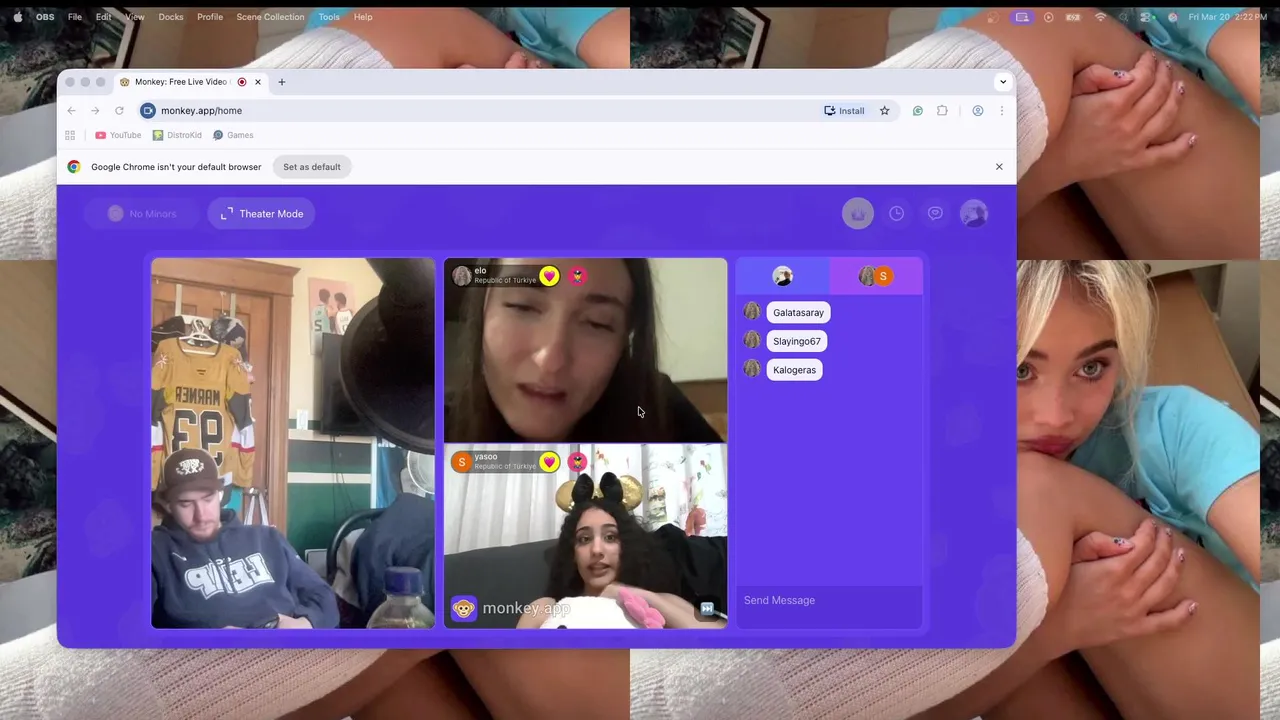
Task: Open the OBS application menu
Action: (x=45, y=17)
